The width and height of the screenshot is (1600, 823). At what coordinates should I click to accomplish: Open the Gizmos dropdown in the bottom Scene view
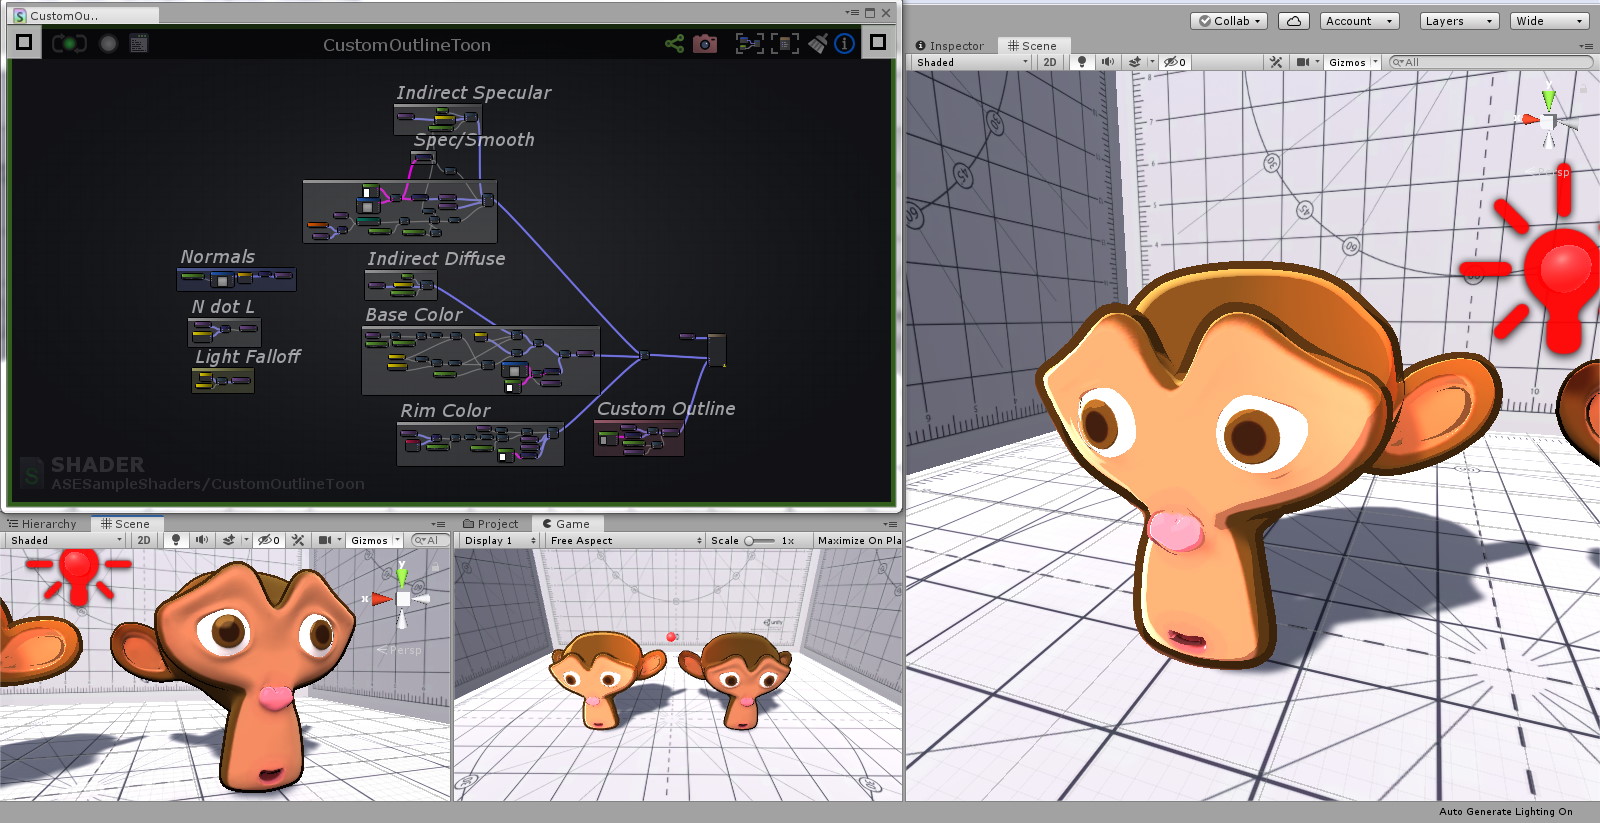point(375,540)
